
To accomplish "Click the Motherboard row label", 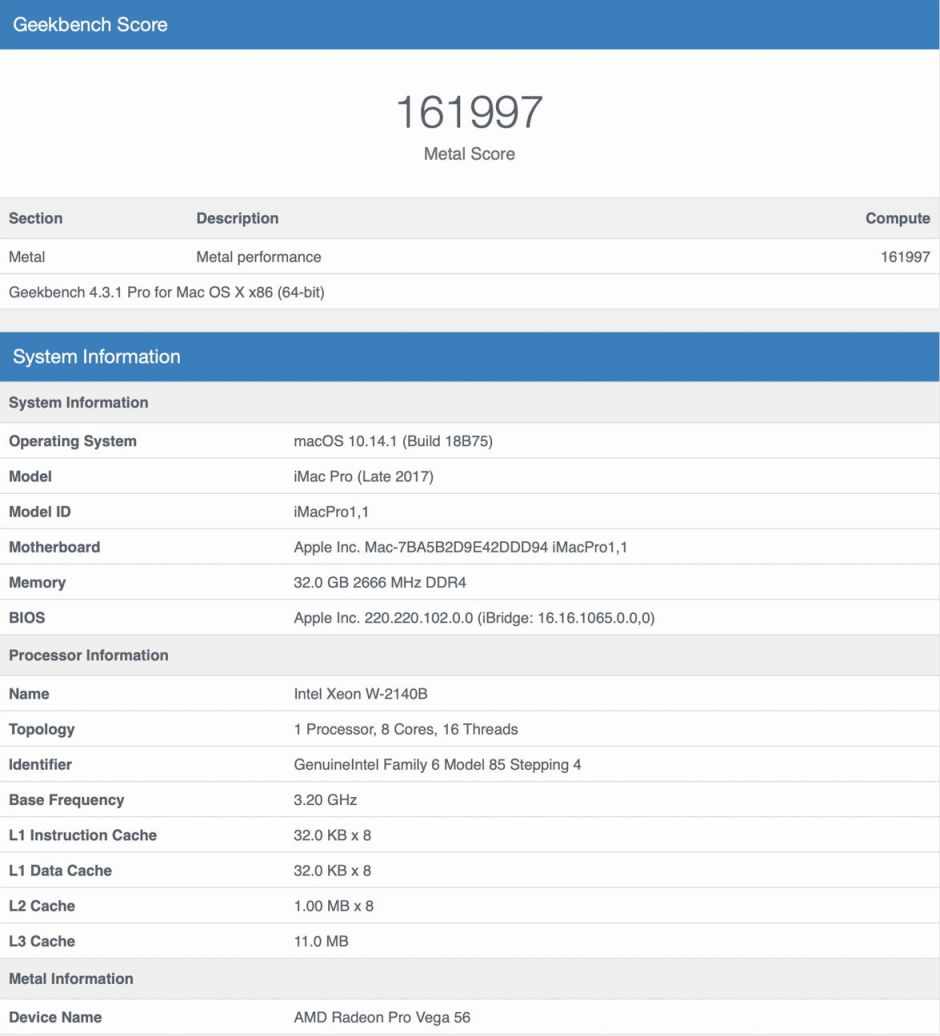I will (54, 548).
